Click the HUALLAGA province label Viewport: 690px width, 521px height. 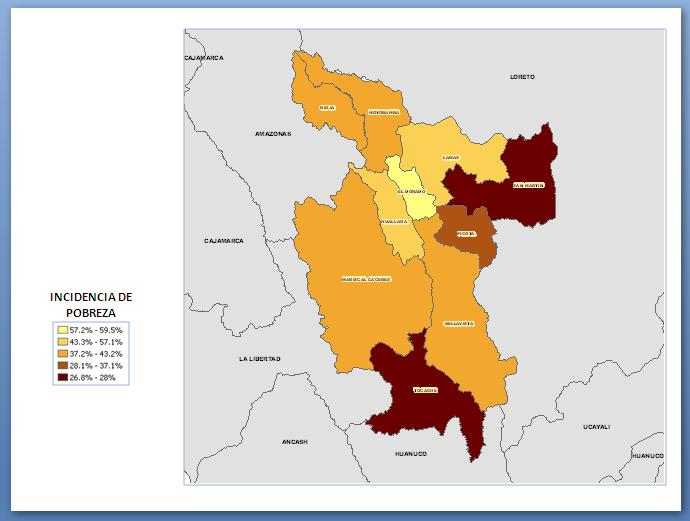coord(393,221)
